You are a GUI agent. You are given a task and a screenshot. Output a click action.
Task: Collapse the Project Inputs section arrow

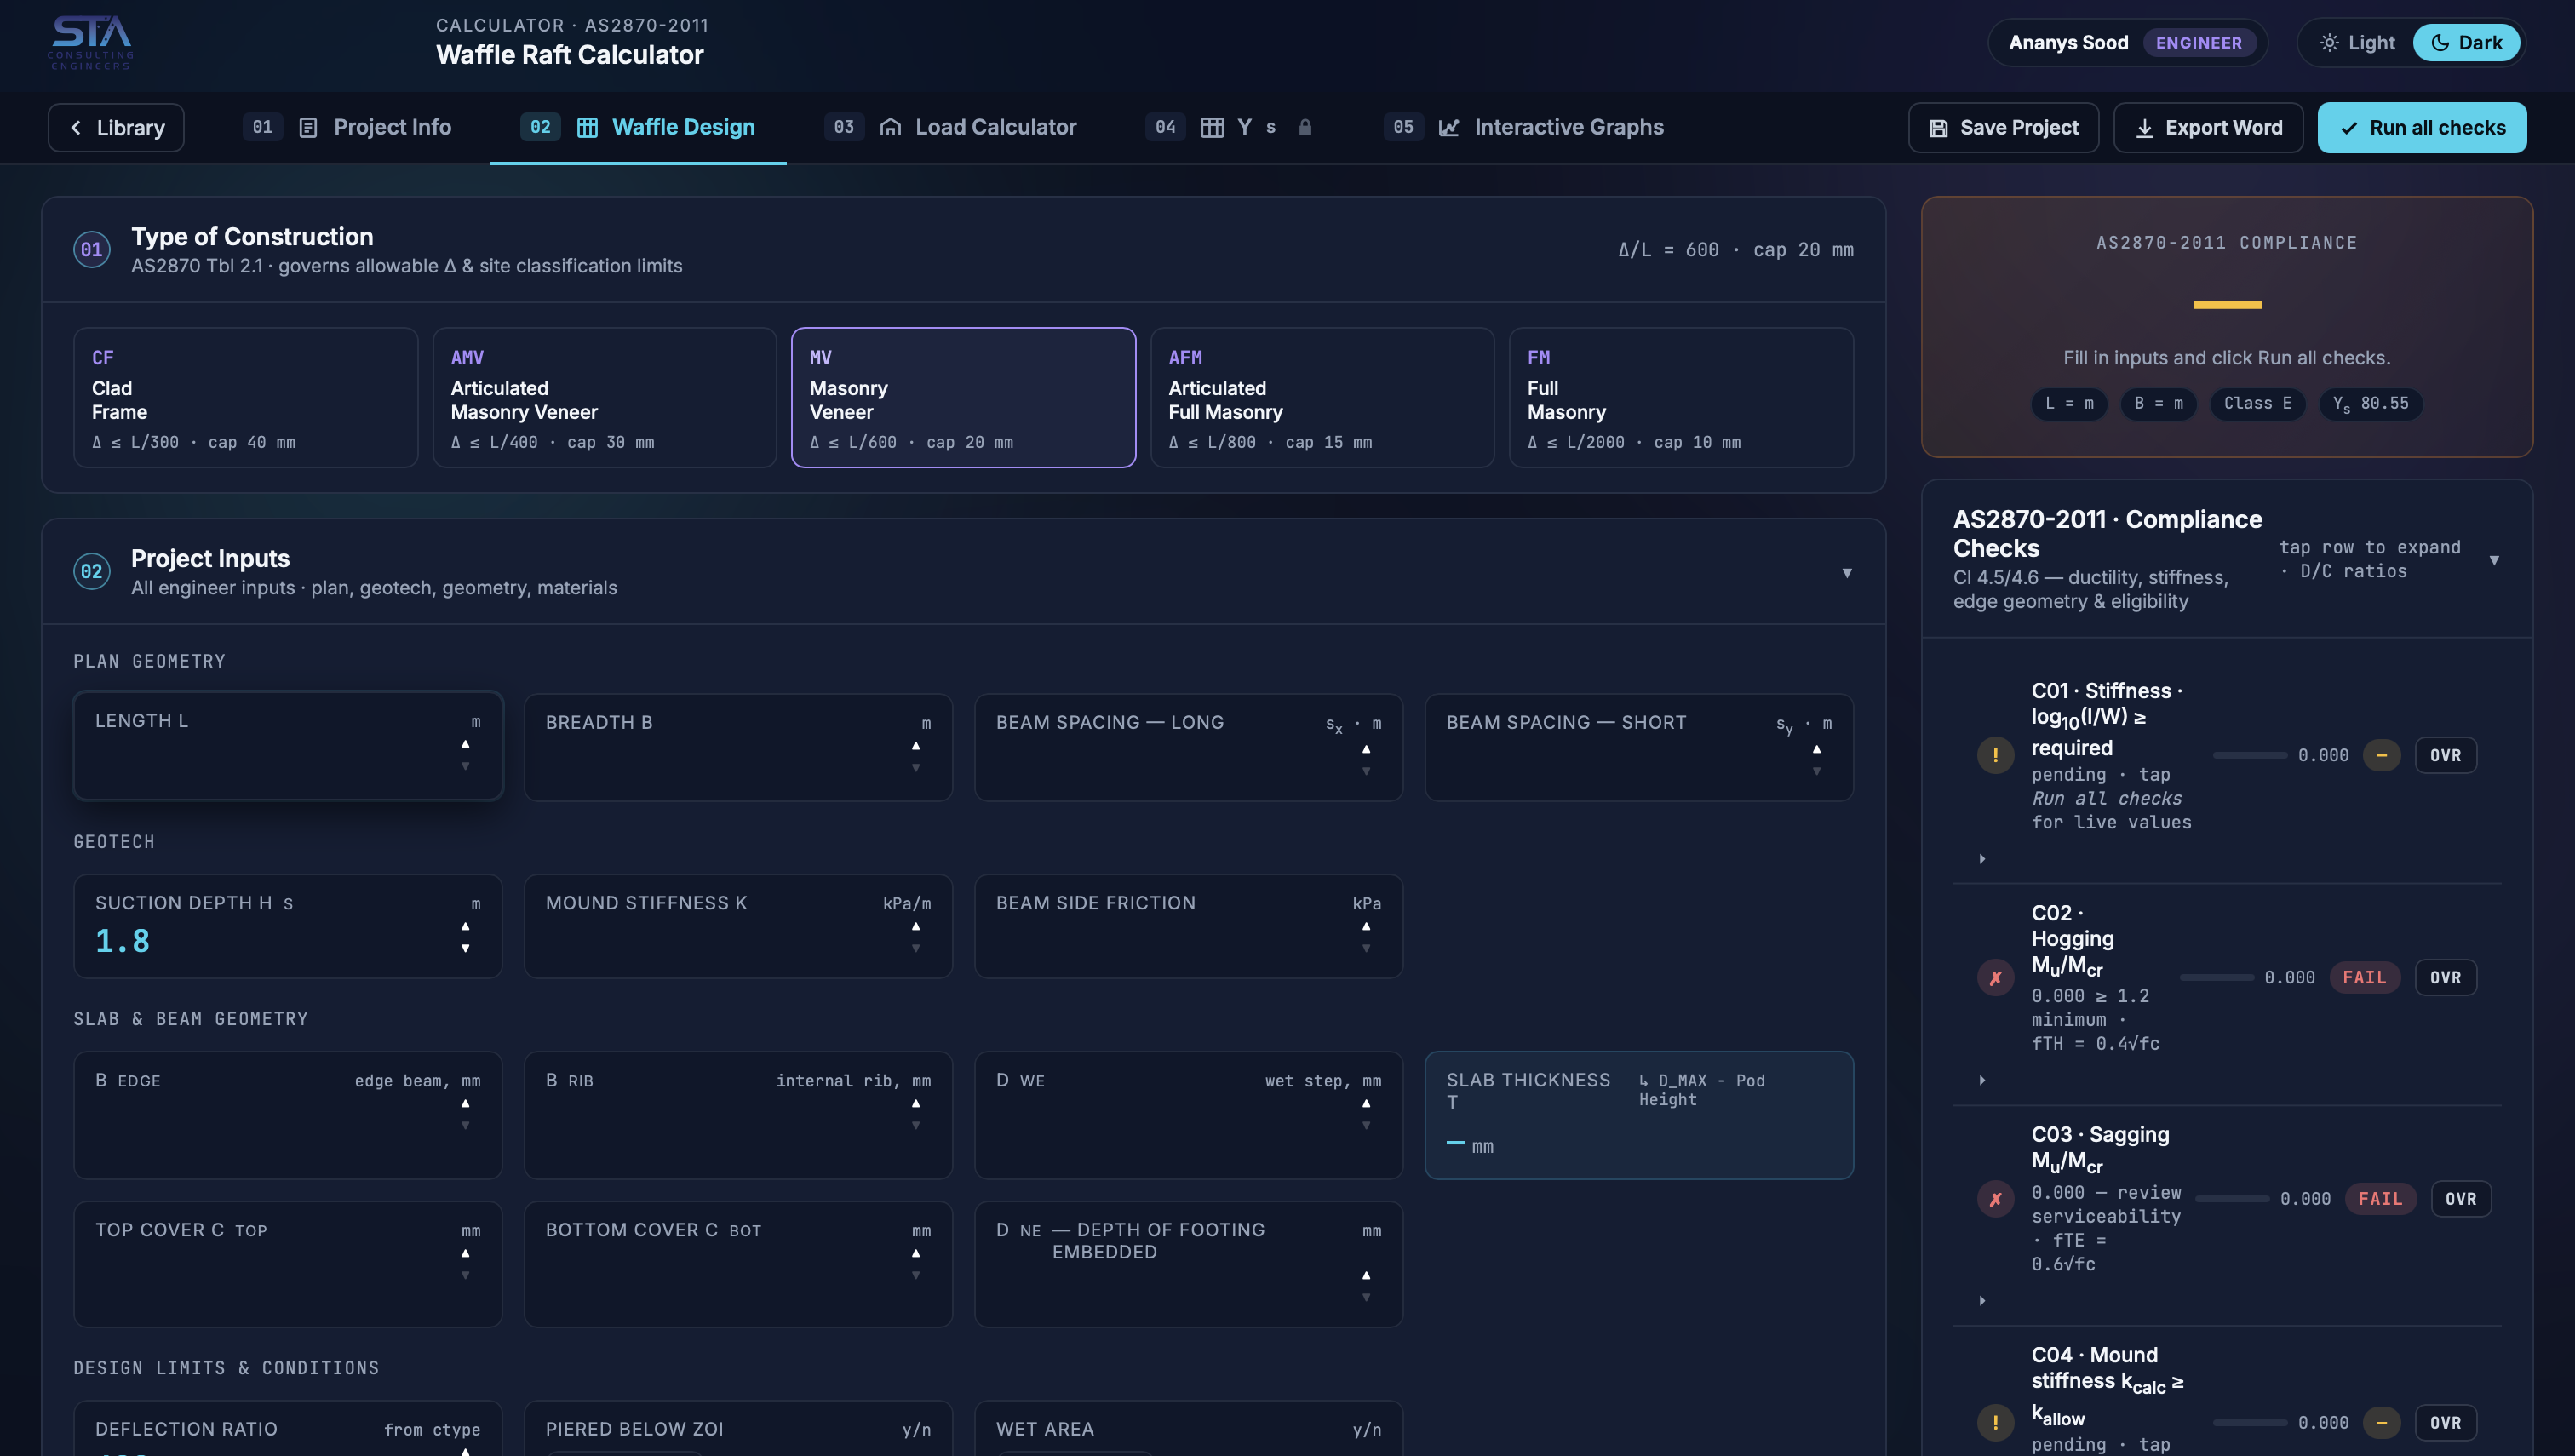[1847, 573]
